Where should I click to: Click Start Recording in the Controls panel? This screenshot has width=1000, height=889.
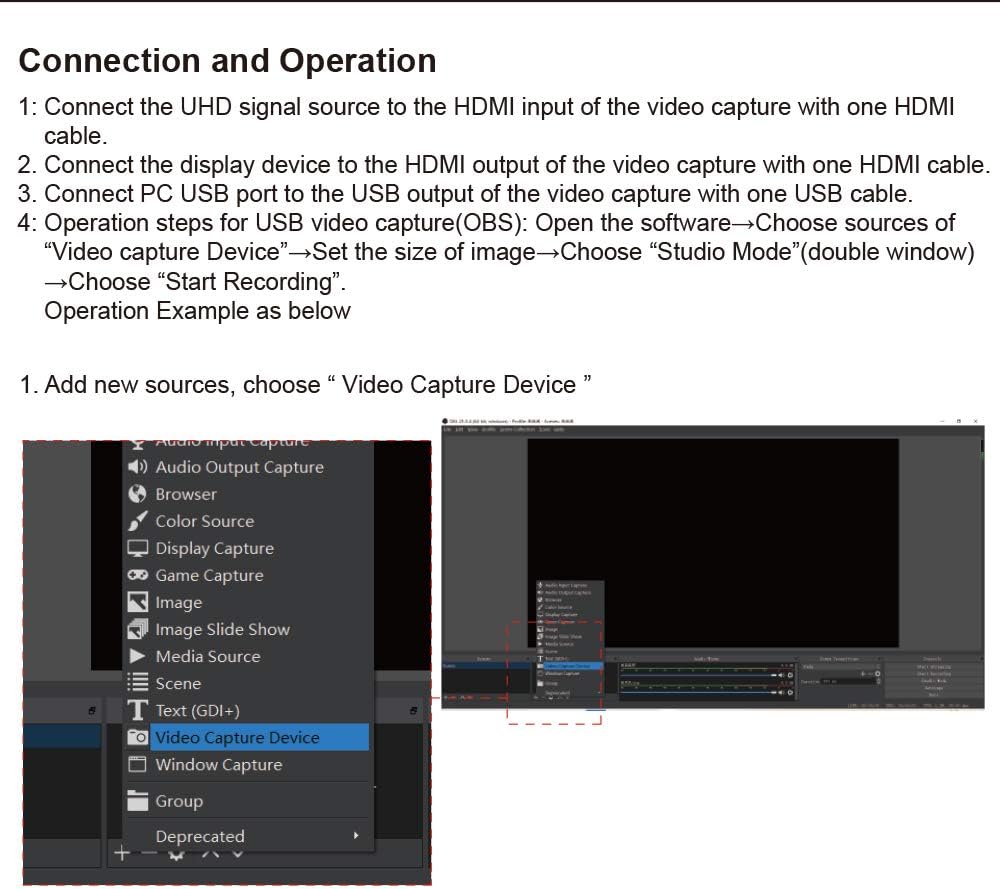point(934,674)
